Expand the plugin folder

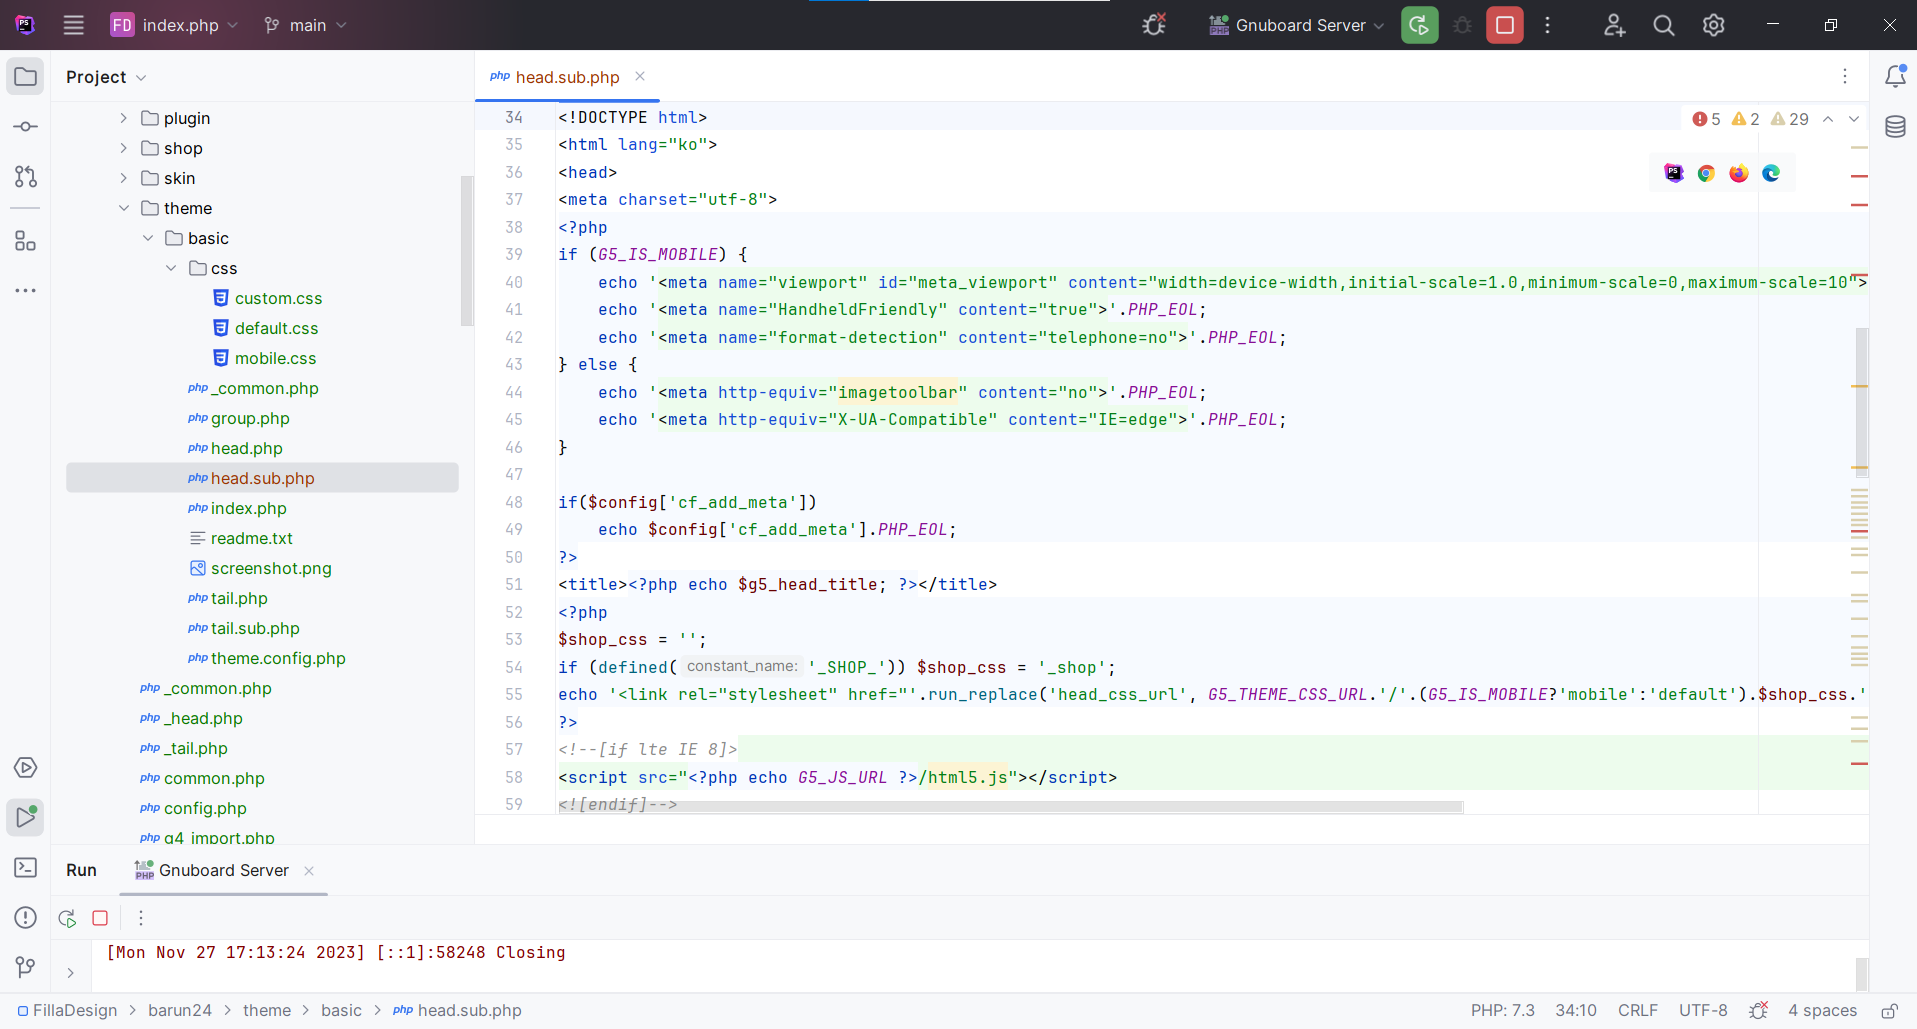[x=124, y=118]
